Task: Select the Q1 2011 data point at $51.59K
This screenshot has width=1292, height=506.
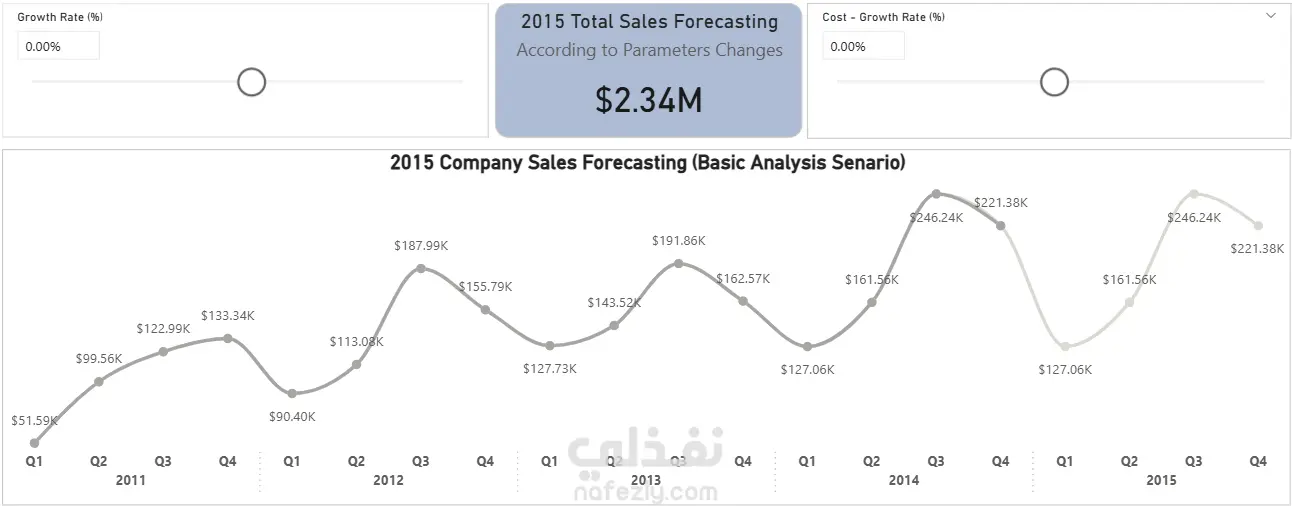Action: coord(34,442)
